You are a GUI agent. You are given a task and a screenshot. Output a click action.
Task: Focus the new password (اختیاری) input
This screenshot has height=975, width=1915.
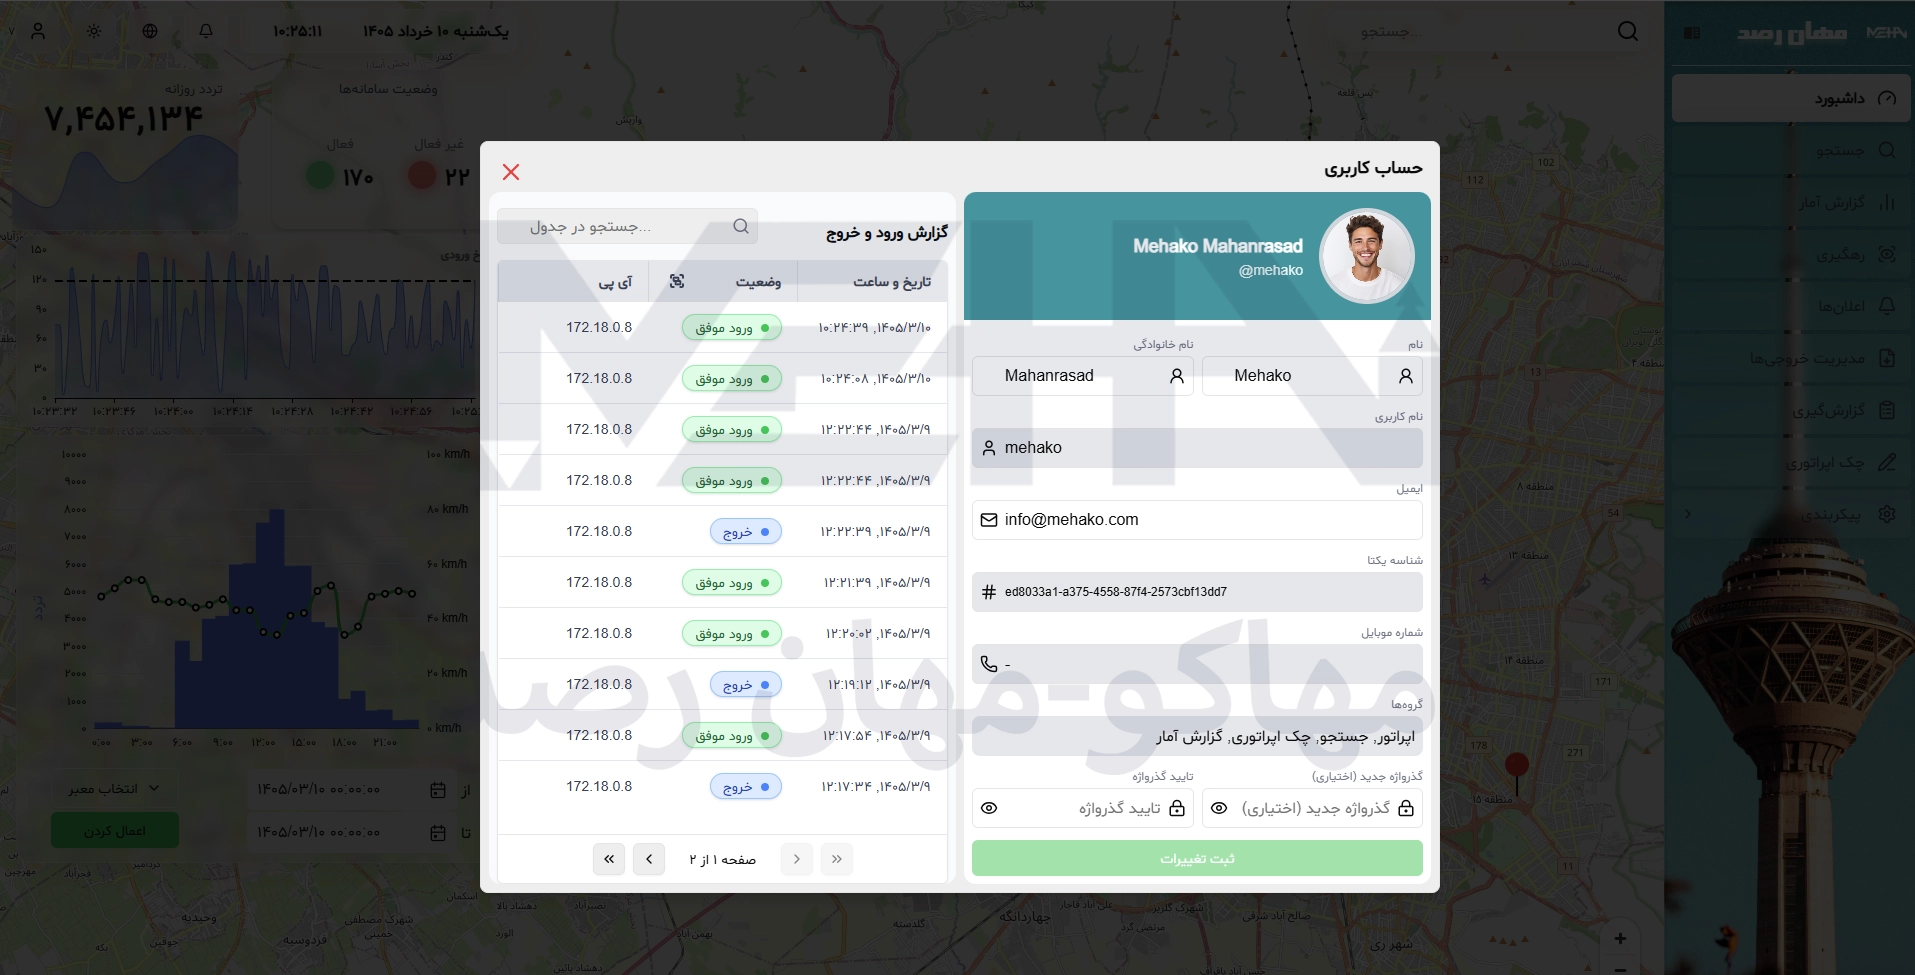tap(1312, 808)
